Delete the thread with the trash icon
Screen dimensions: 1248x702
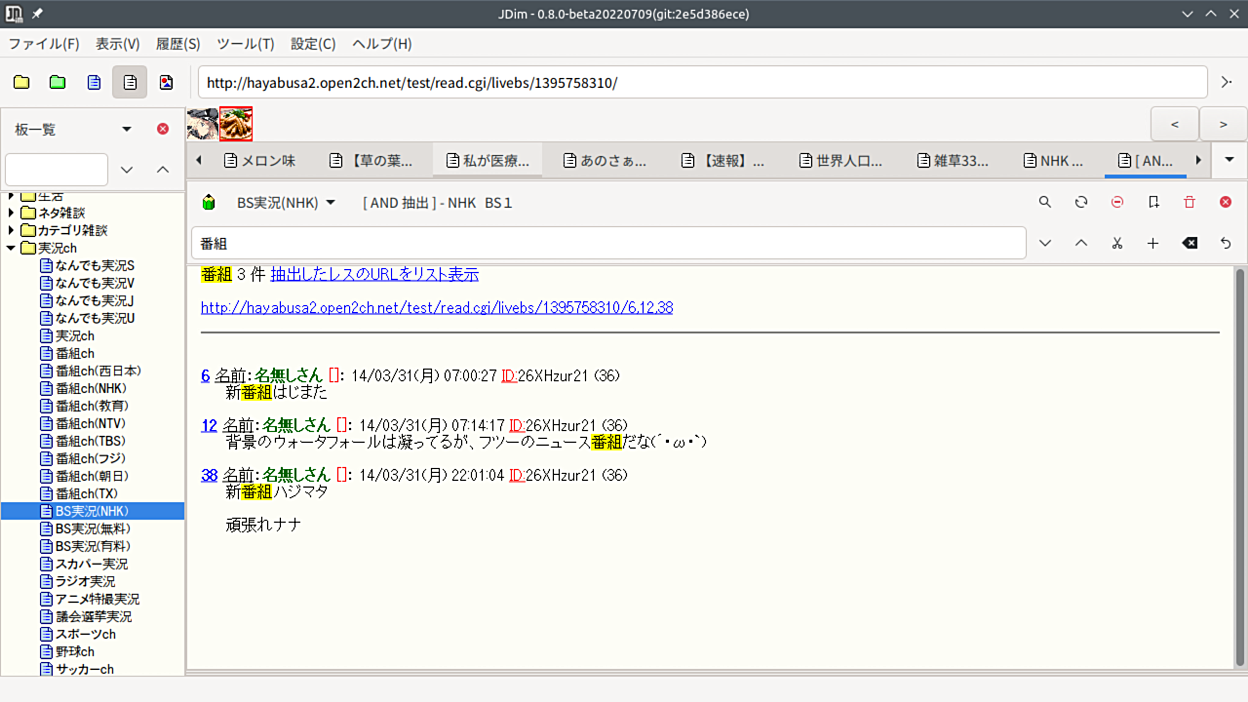tap(1189, 202)
